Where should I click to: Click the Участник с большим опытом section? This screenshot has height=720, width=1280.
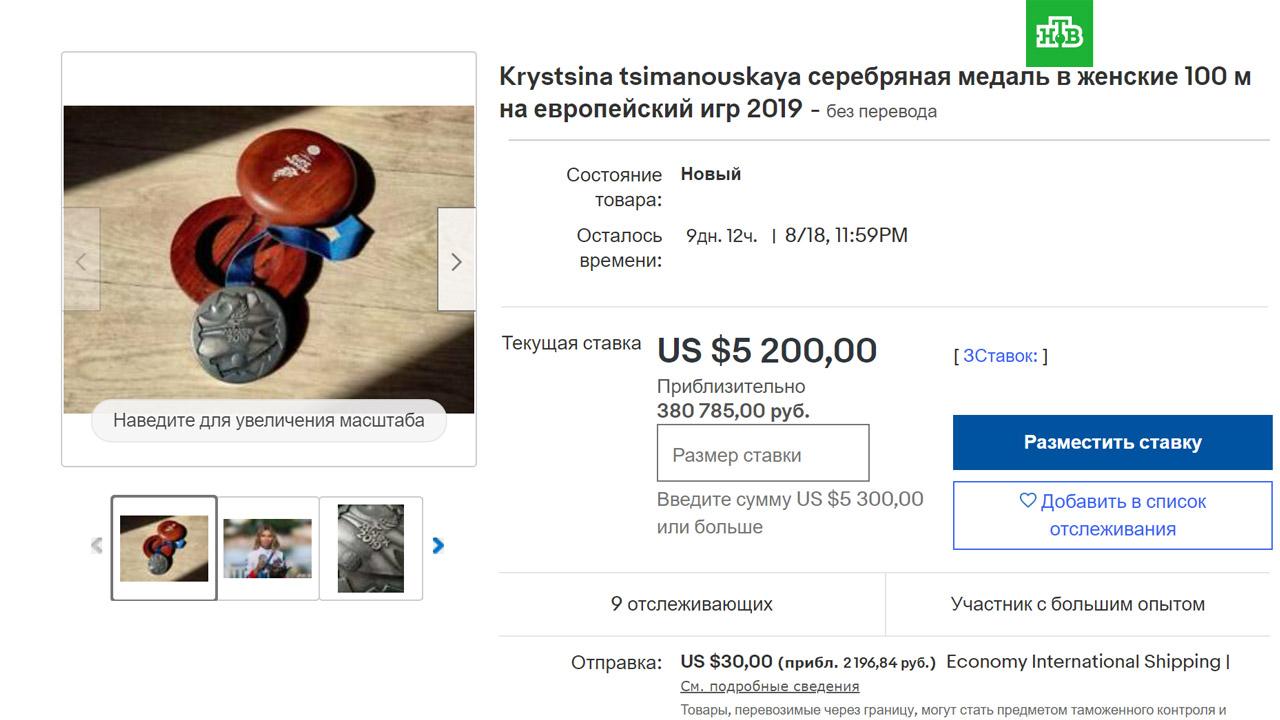pyautogui.click(x=1077, y=604)
